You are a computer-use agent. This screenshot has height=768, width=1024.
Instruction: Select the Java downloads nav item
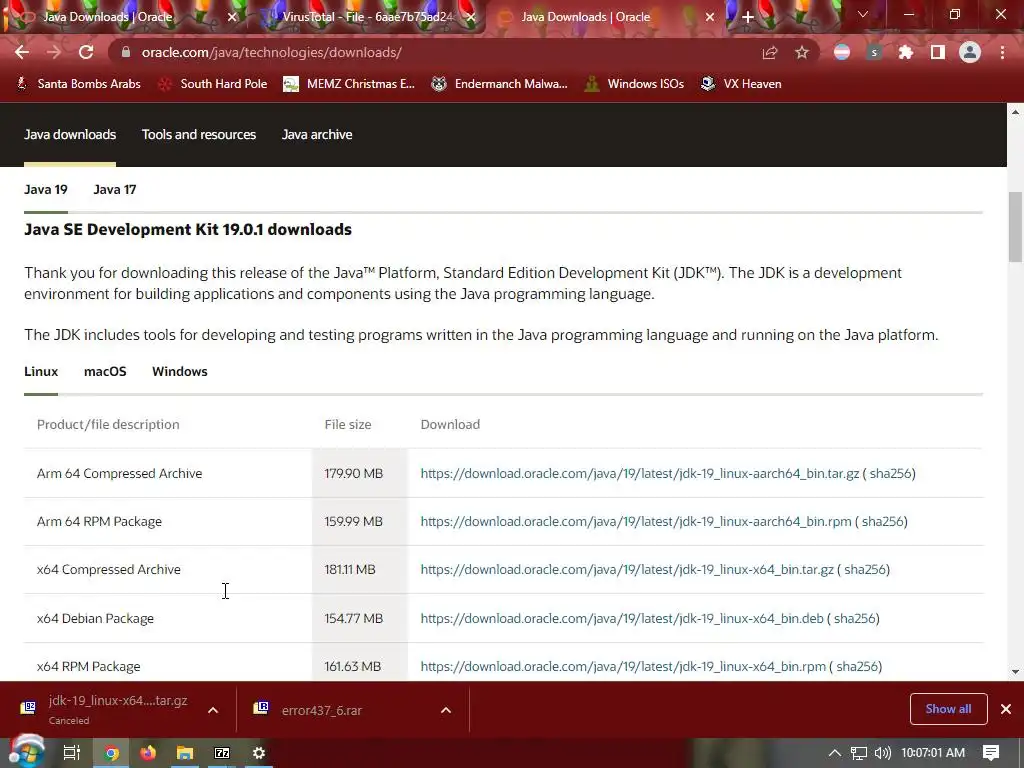pos(70,135)
